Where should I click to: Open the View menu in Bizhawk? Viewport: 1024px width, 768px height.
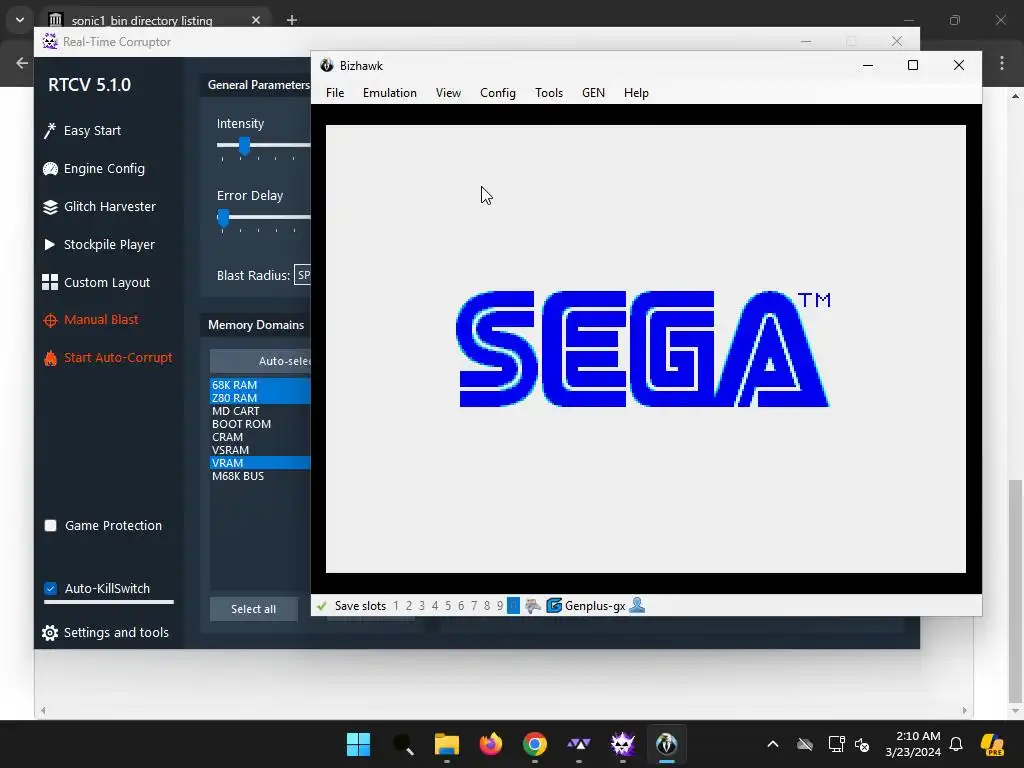pos(448,93)
